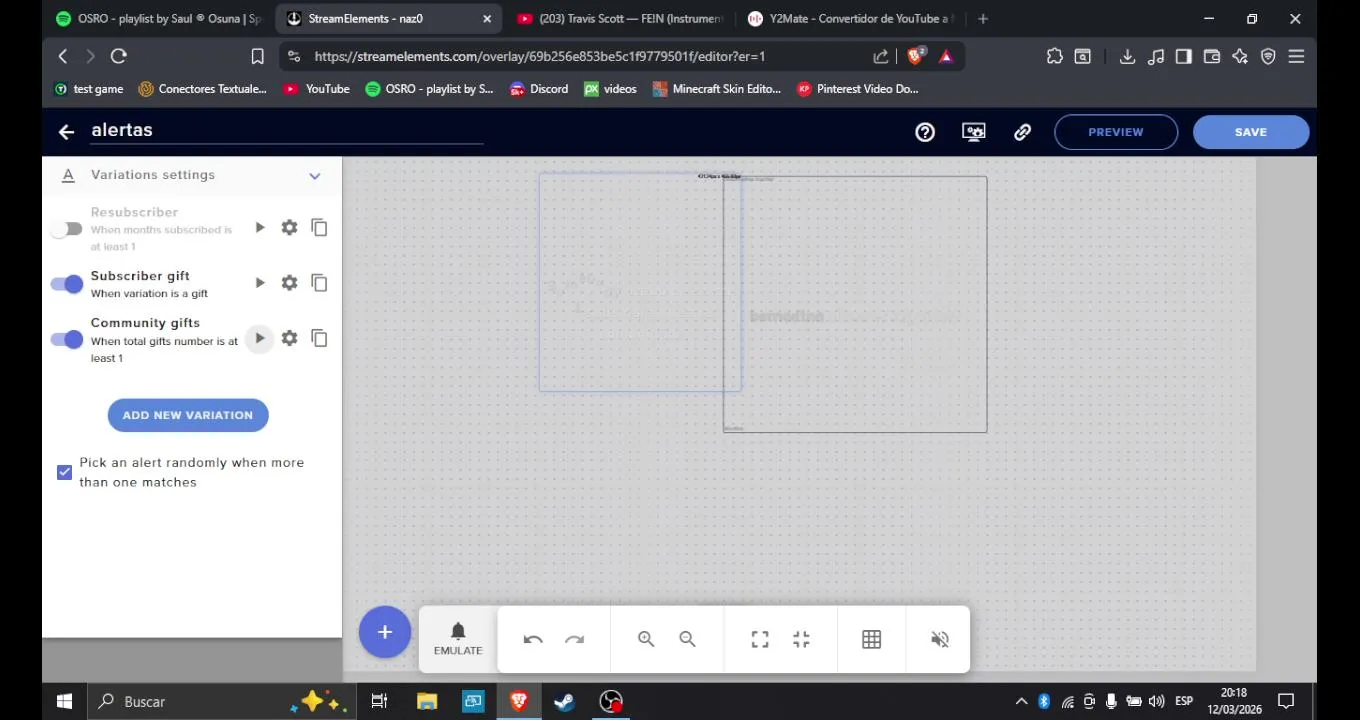Image resolution: width=1360 pixels, height=720 pixels.
Task: Open the Brave main menu
Action: pyautogui.click(x=1296, y=56)
